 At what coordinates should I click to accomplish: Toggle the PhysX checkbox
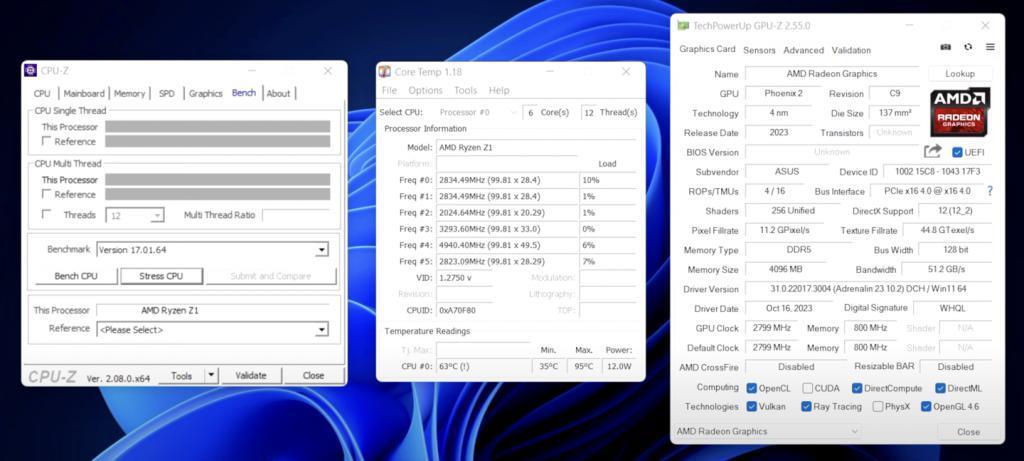click(878, 406)
